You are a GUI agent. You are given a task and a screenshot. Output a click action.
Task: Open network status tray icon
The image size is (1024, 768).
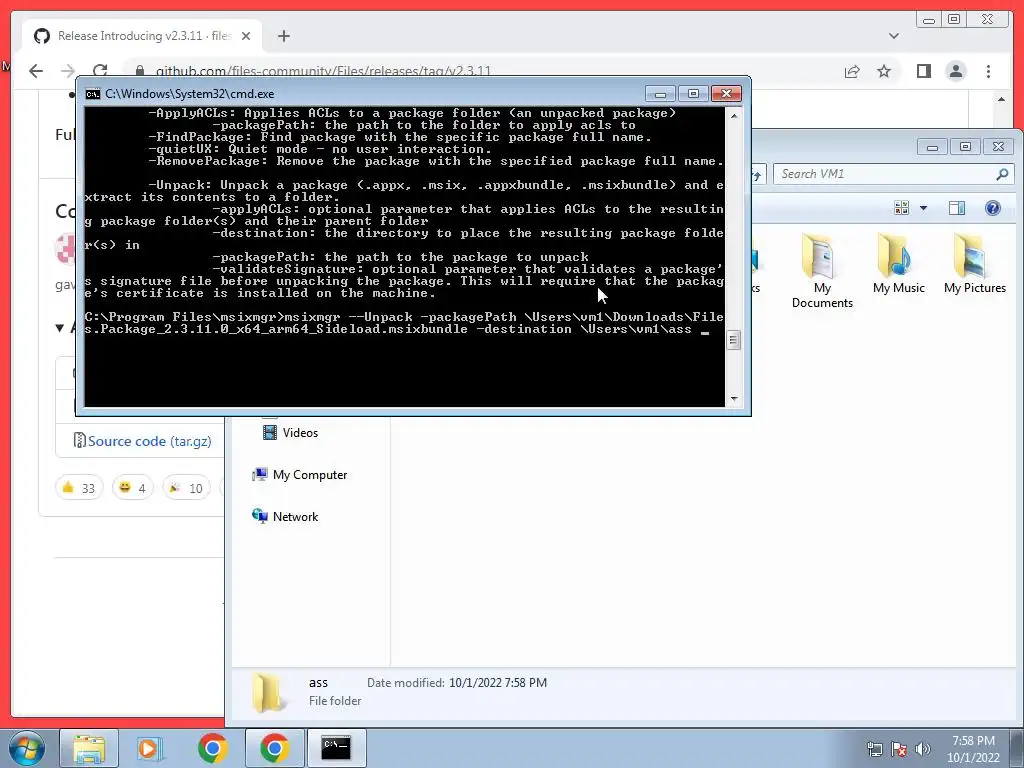coord(874,749)
